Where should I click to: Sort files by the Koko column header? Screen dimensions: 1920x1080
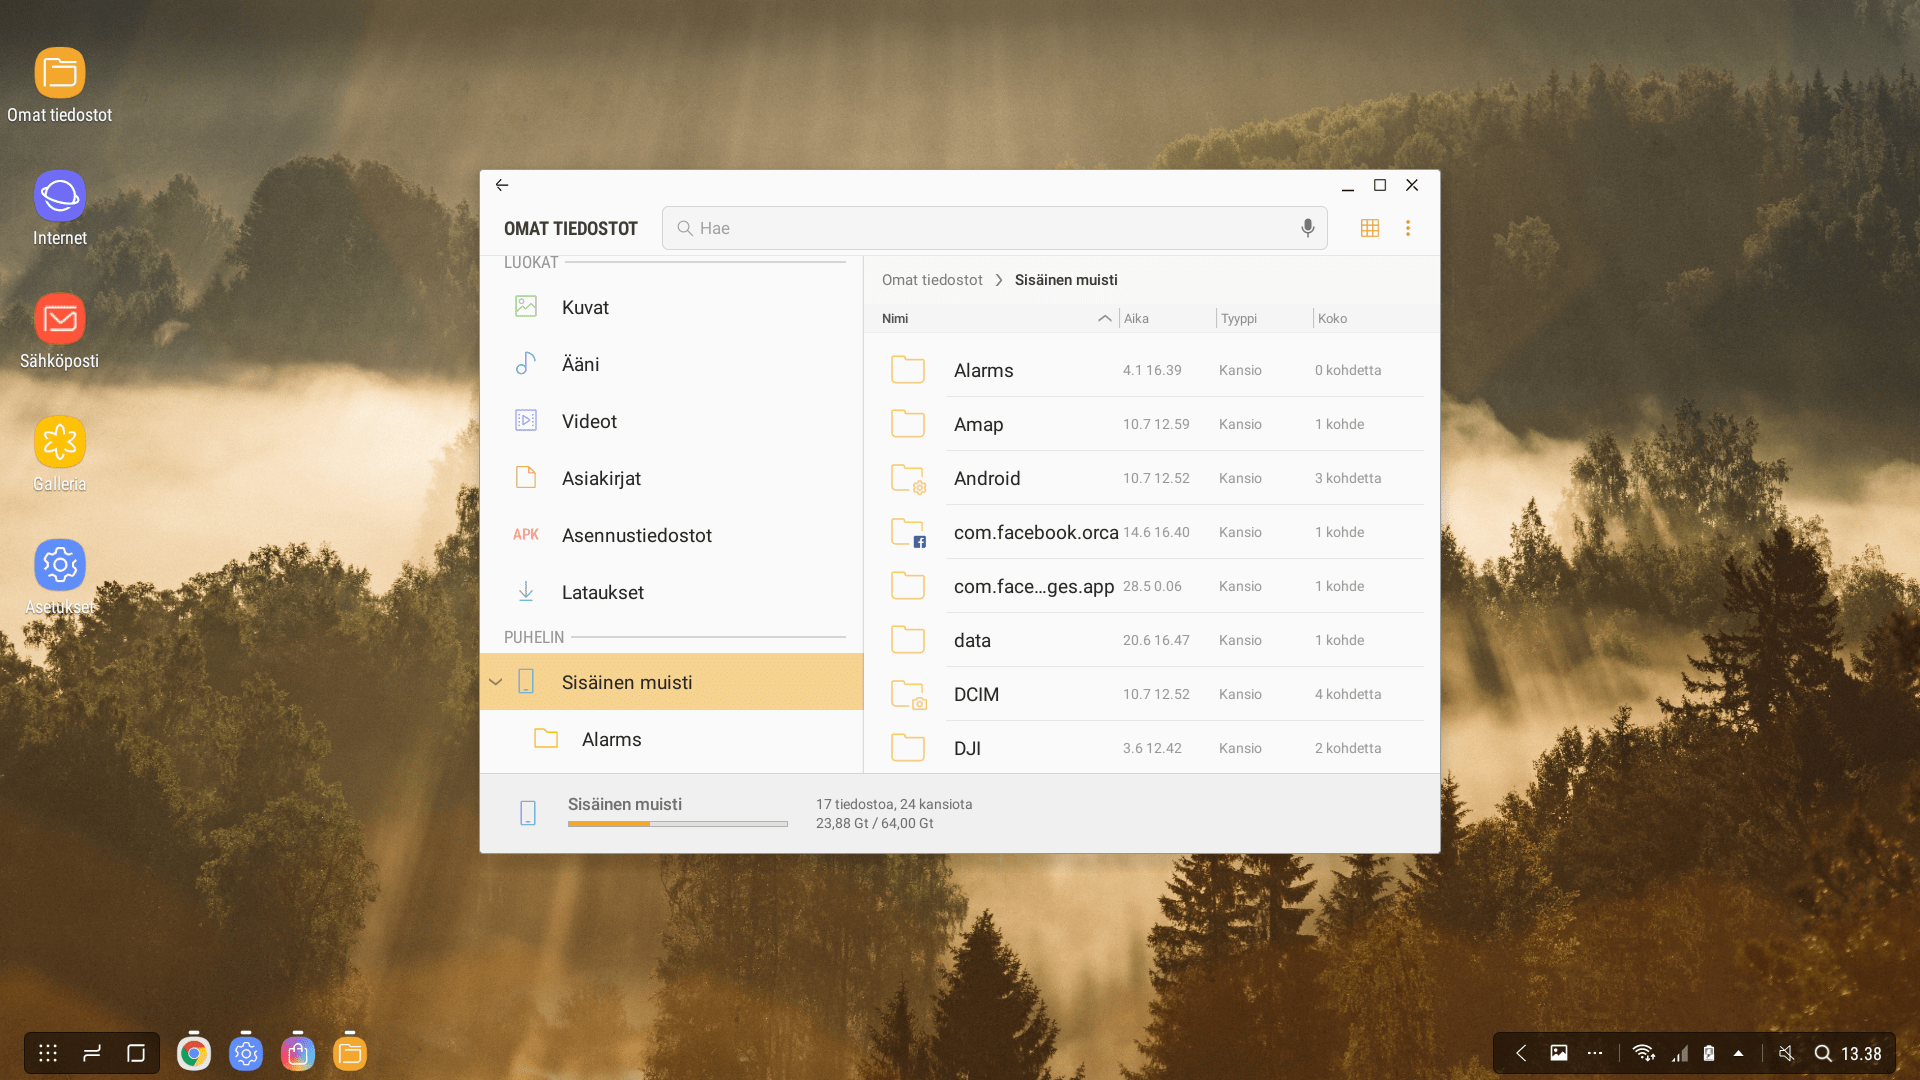click(1332, 318)
